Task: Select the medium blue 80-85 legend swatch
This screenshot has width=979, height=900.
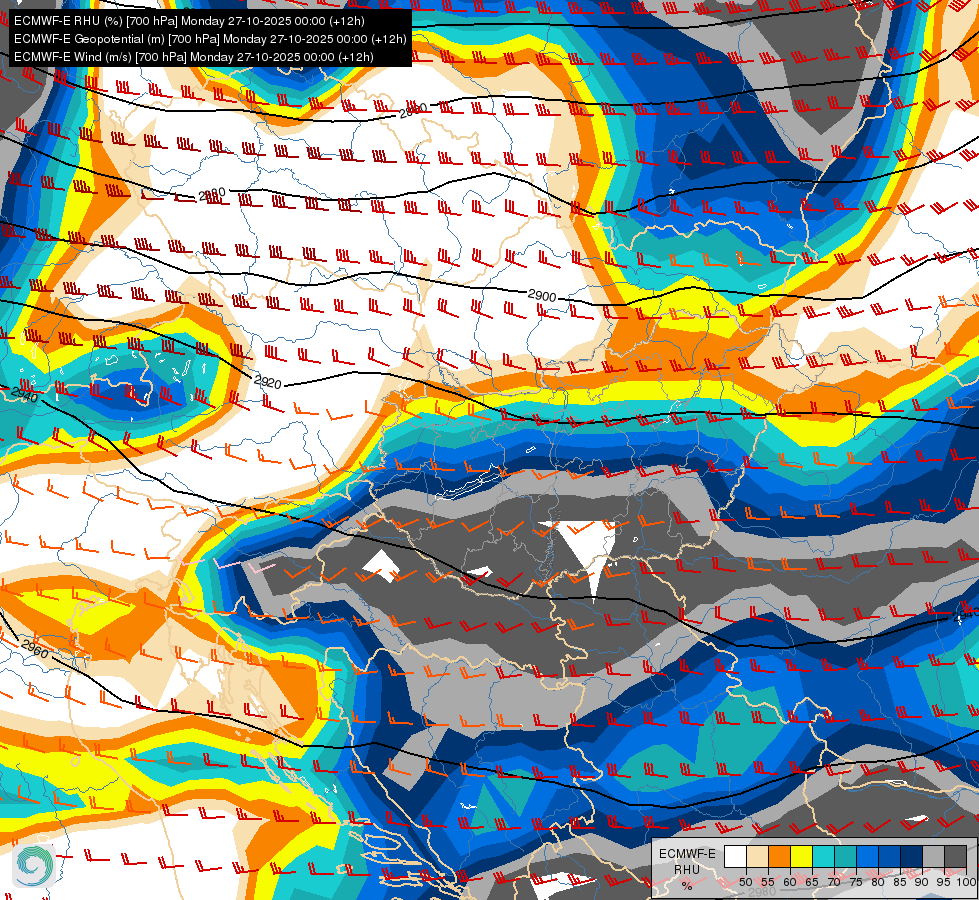Action: 890,856
